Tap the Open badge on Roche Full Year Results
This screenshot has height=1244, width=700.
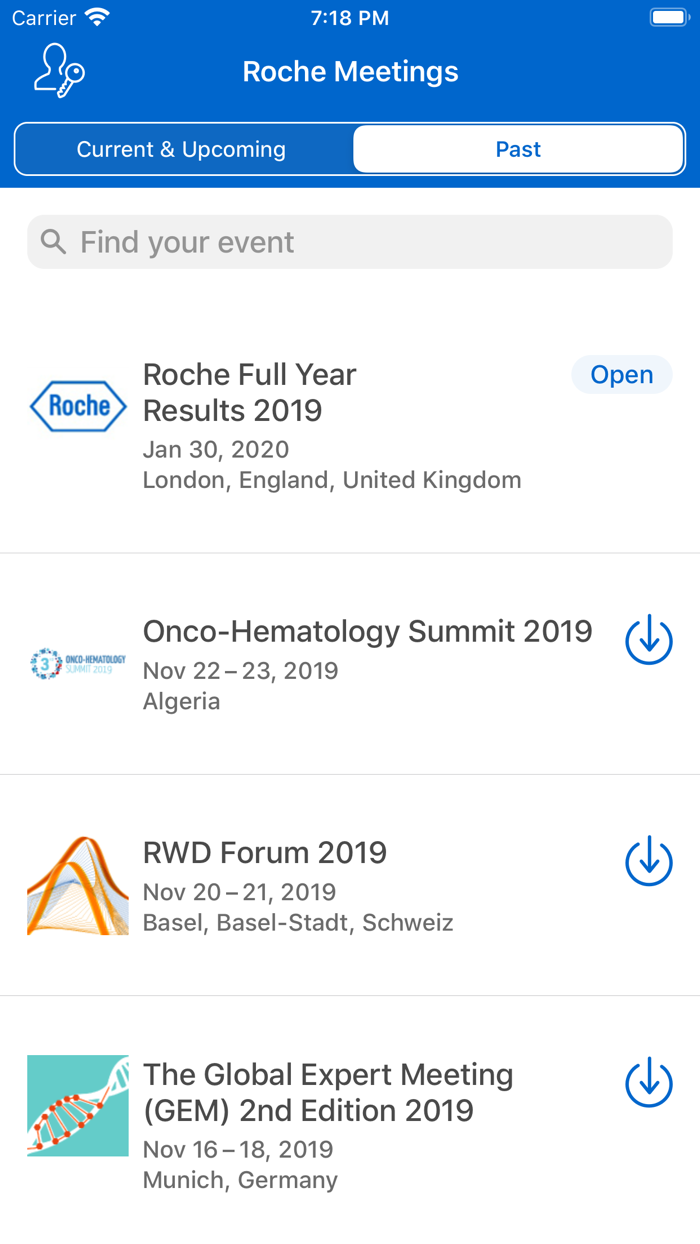[x=622, y=374]
